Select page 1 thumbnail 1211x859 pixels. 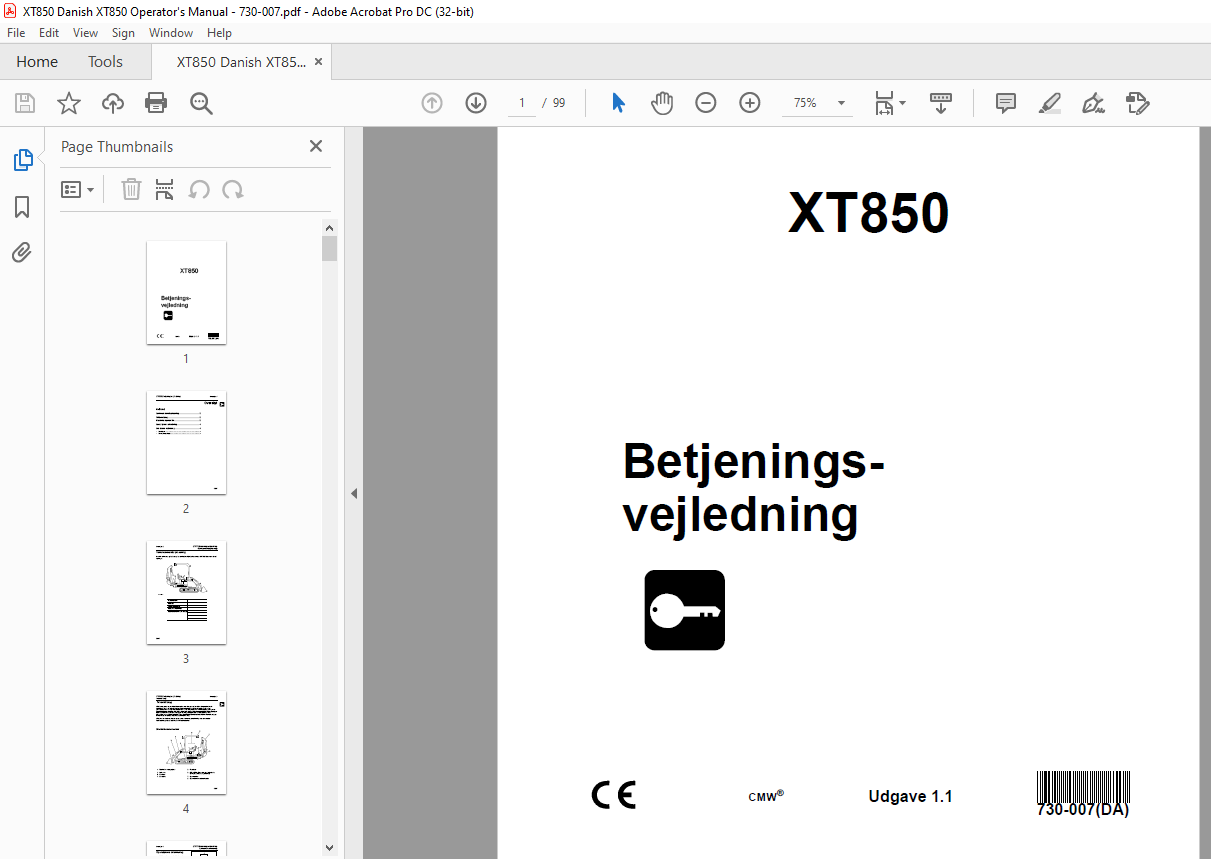click(x=186, y=292)
